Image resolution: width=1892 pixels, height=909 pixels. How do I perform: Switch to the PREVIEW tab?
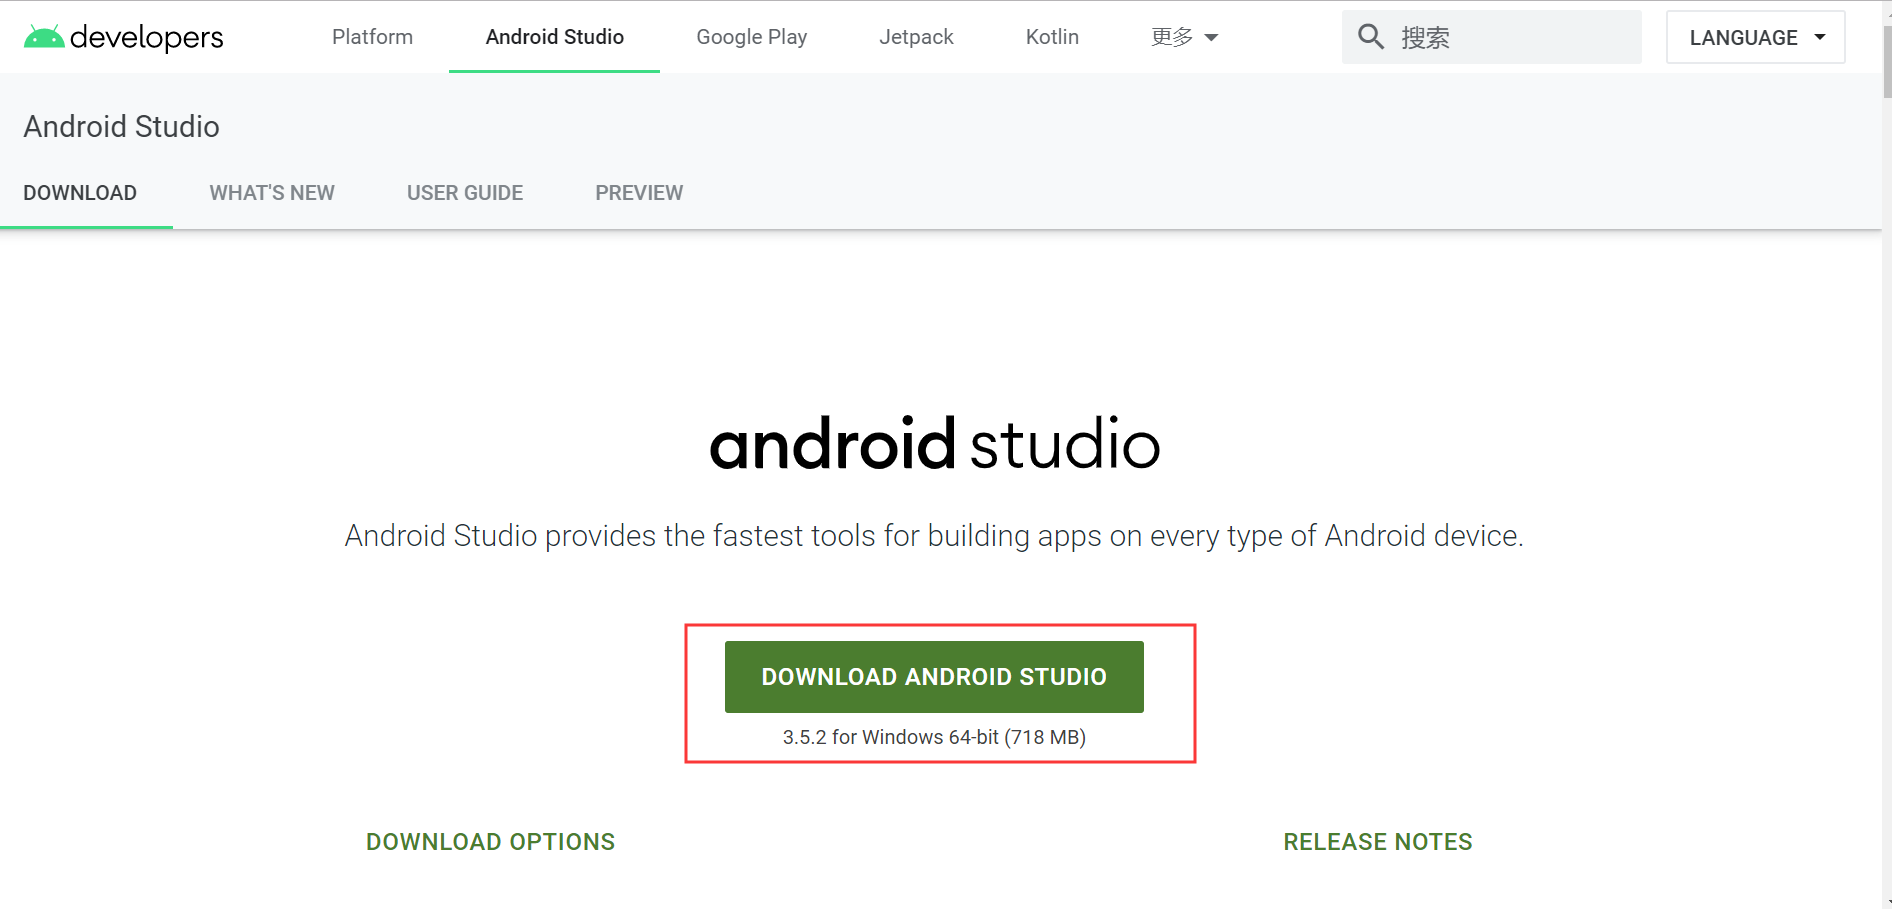click(639, 193)
